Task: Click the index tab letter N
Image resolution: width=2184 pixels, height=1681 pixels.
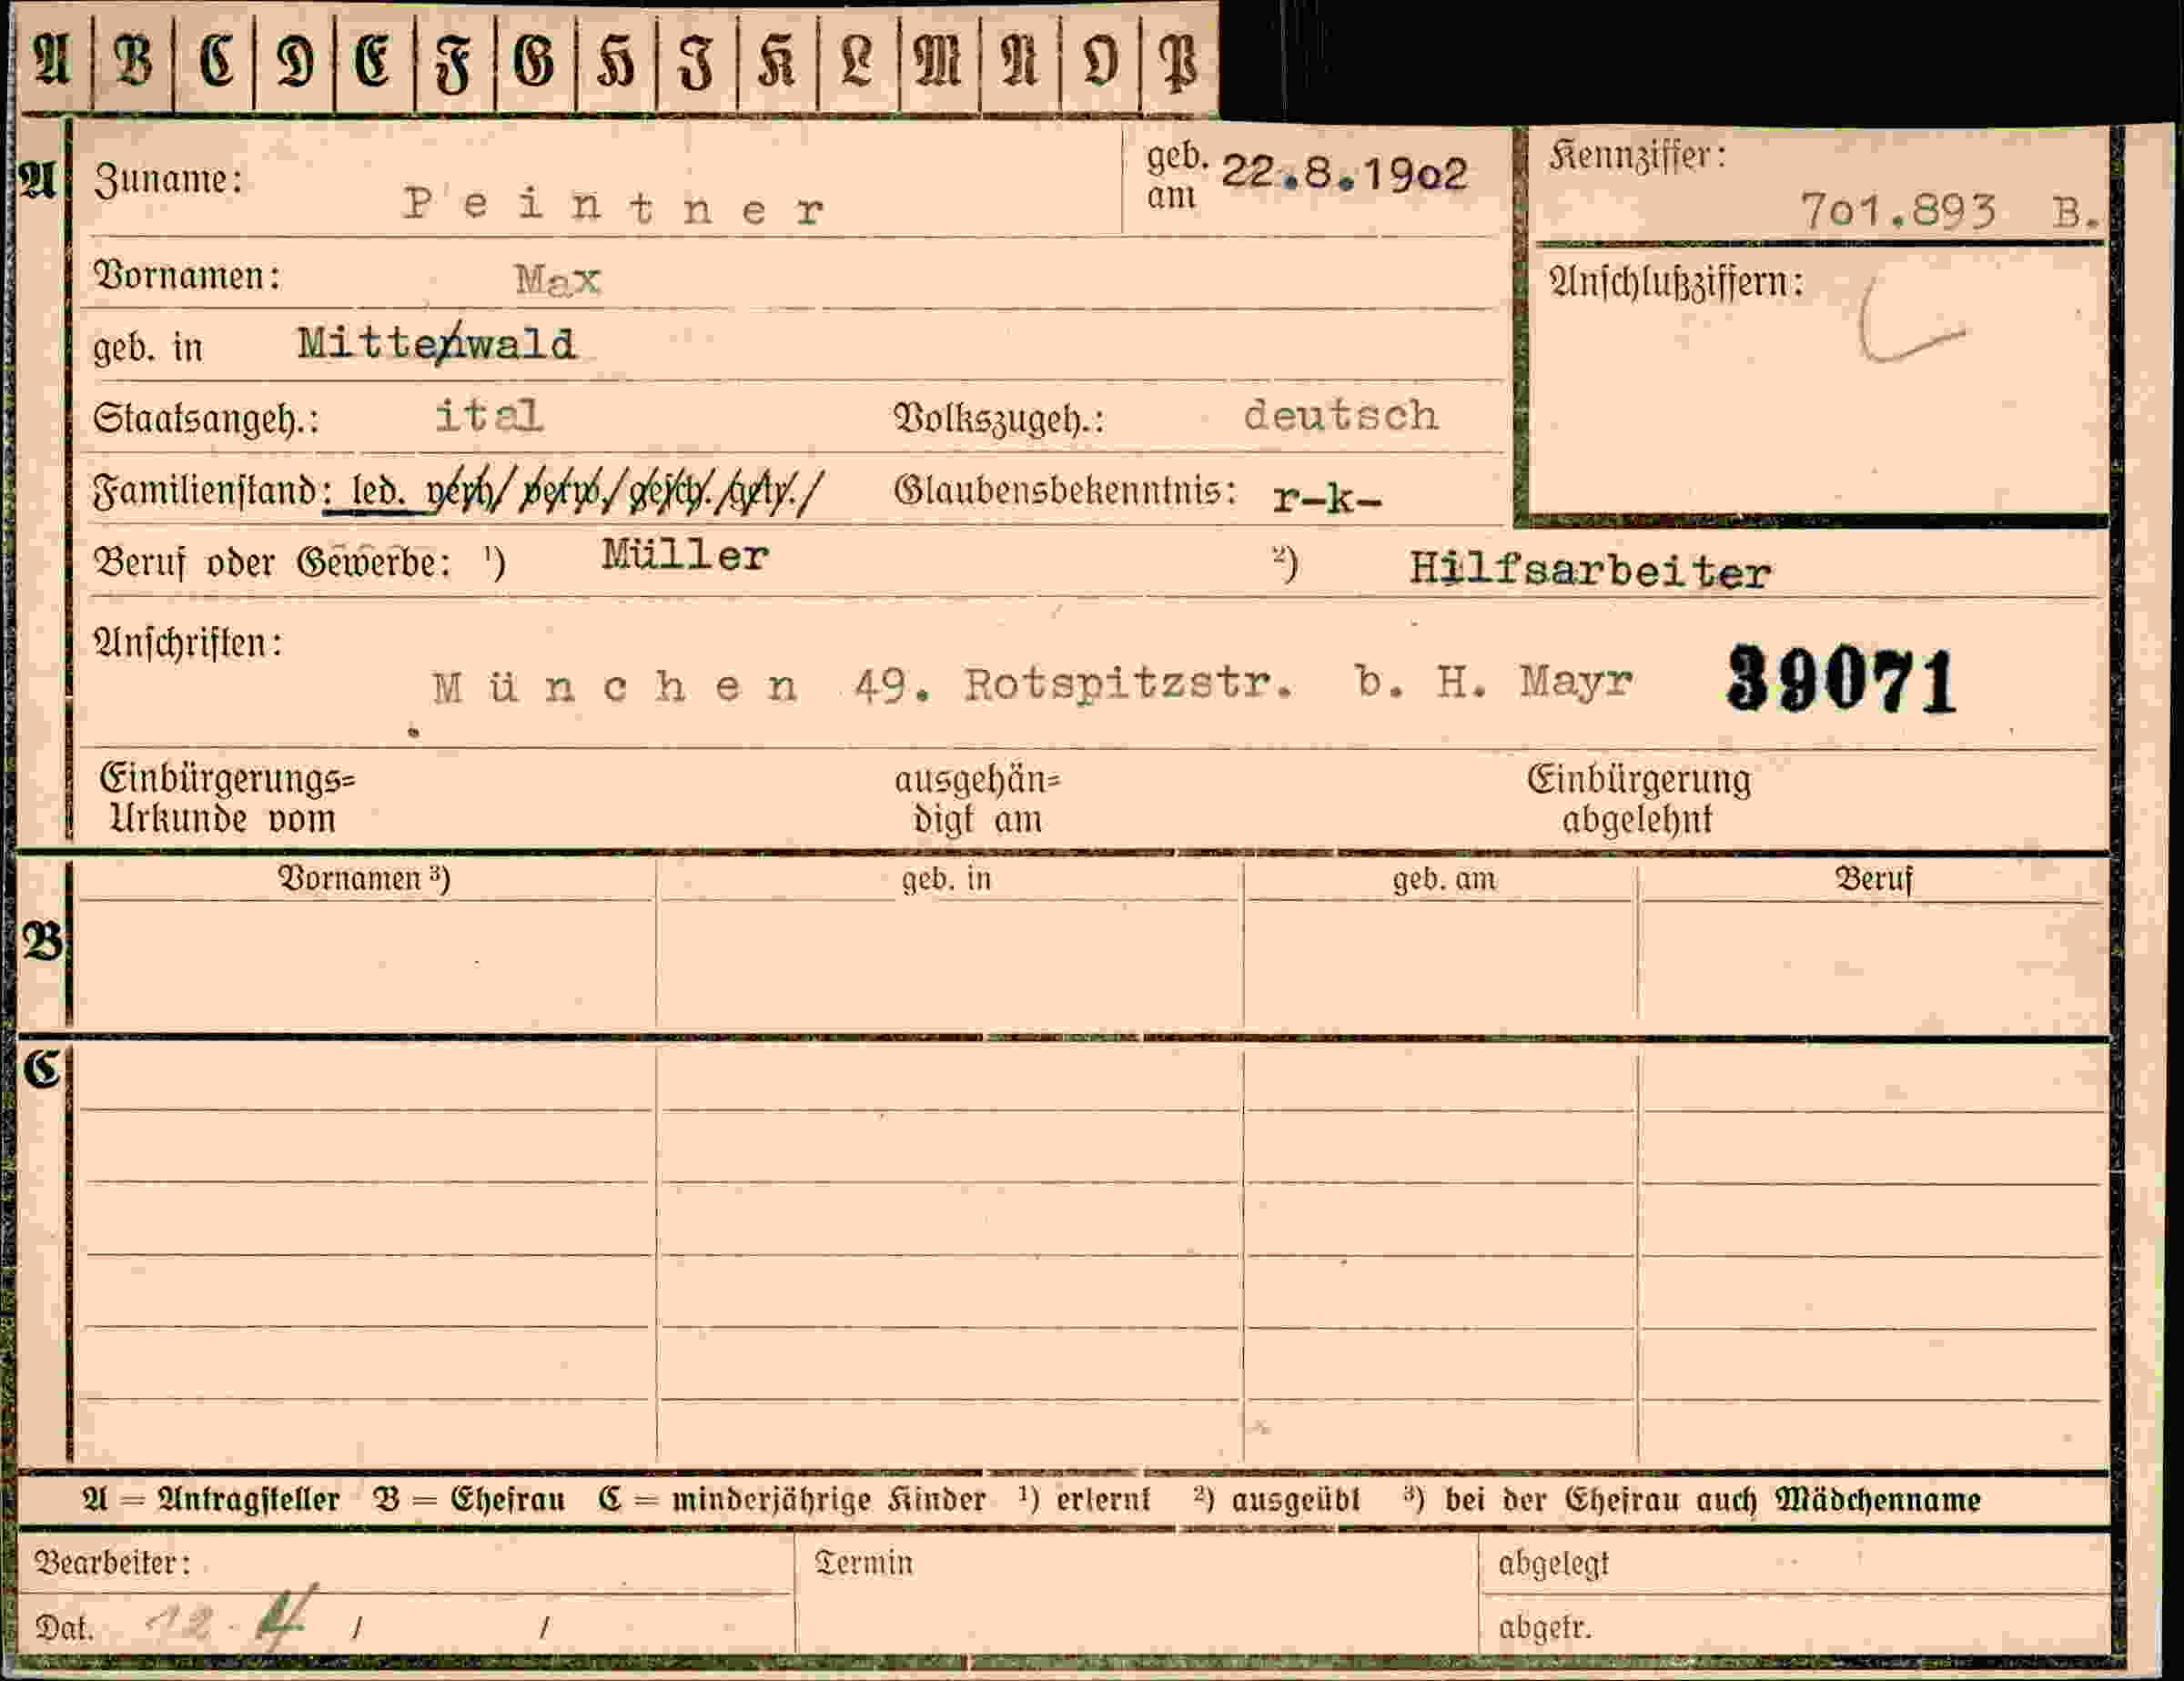Action: (x=1020, y=60)
